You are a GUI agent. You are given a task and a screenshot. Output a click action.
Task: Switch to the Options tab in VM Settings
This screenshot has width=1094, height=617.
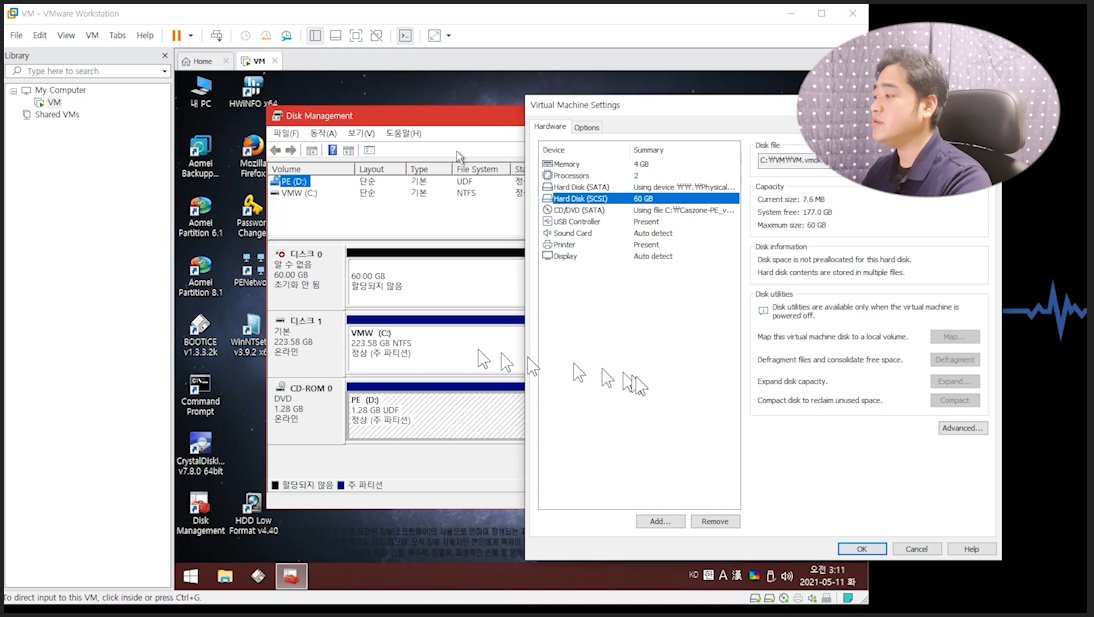pyautogui.click(x=586, y=128)
